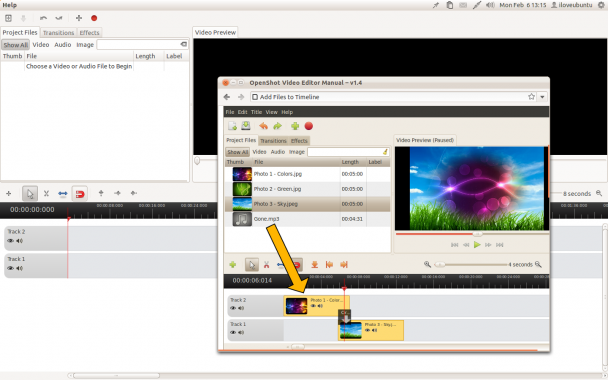This screenshot has width=608, height=380.
Task: Bookmark page with star in manual address bar
Action: tap(531, 97)
